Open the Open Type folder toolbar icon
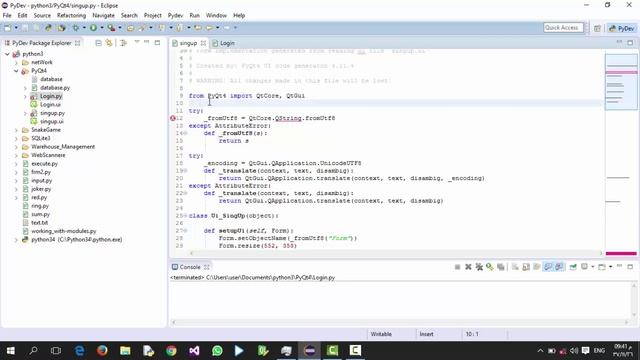Image resolution: width=640 pixels, height=360 pixels. (130, 28)
